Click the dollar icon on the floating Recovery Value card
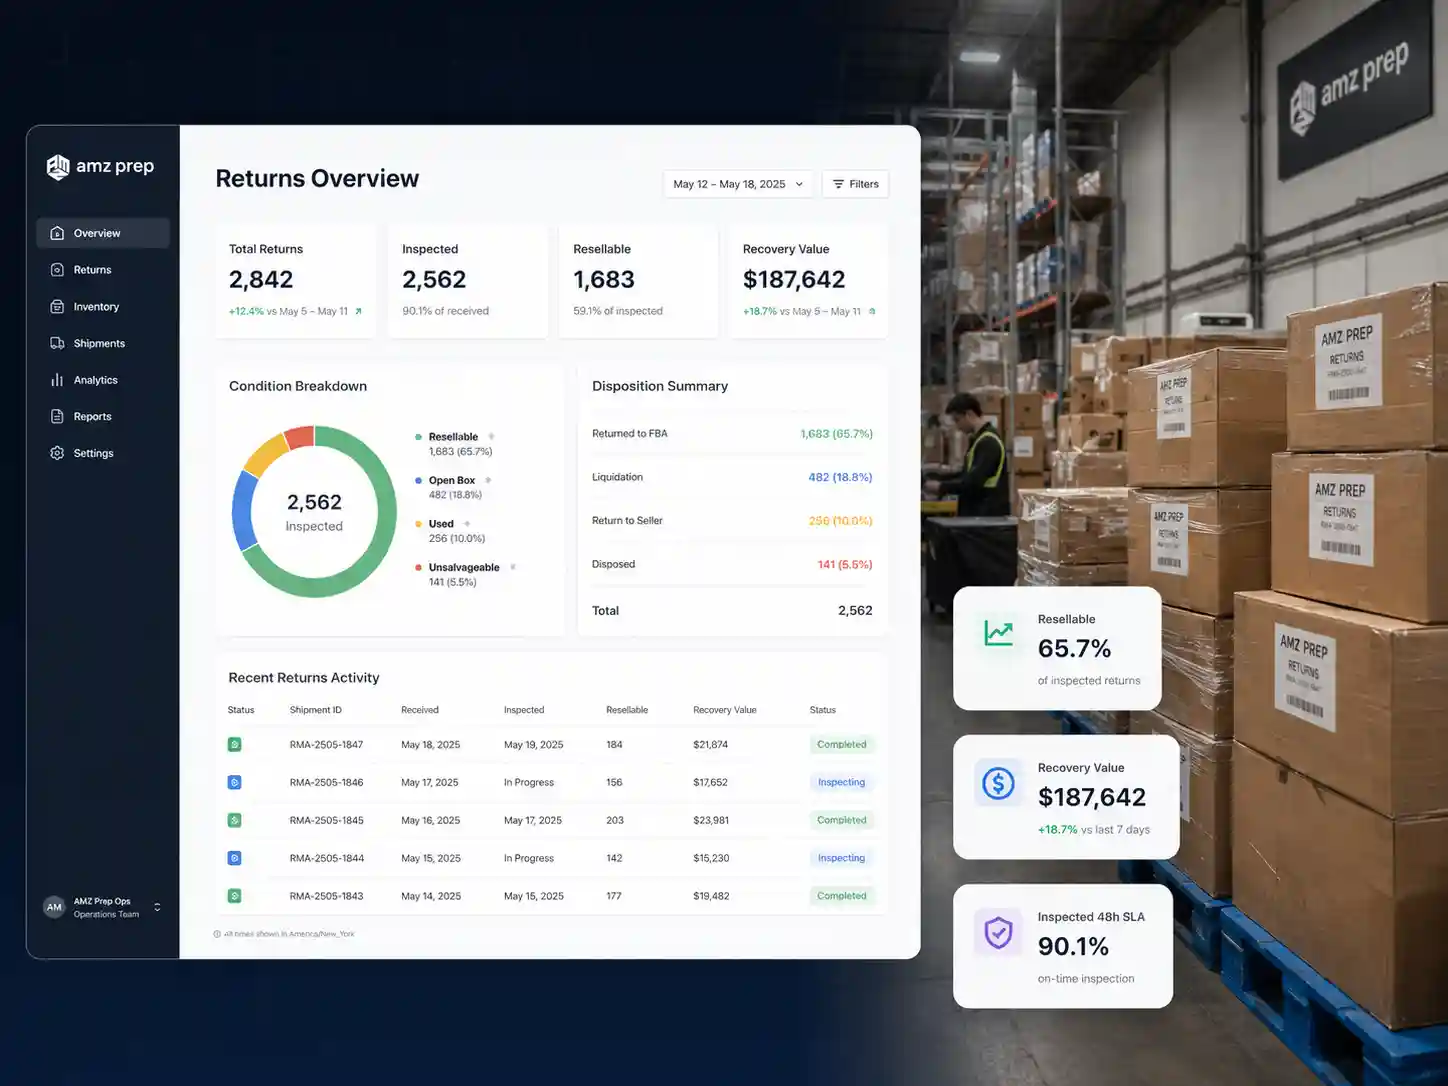1448x1086 pixels. coord(998,783)
